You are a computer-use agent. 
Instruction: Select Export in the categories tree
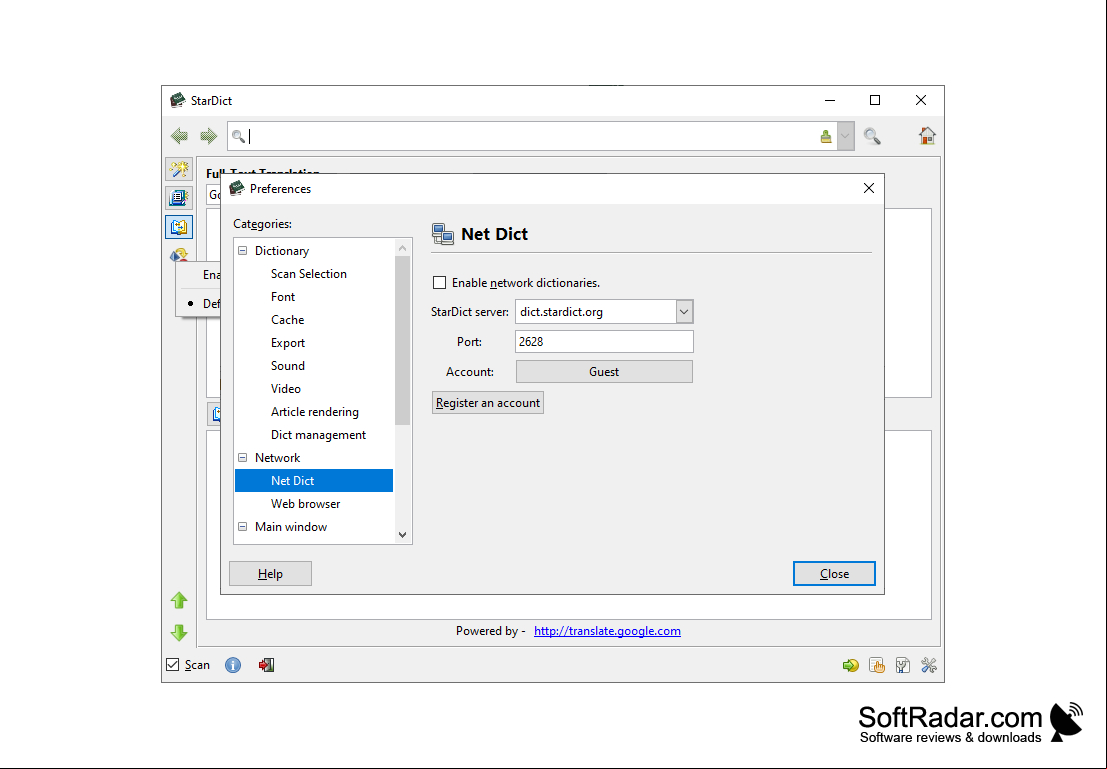coord(288,343)
